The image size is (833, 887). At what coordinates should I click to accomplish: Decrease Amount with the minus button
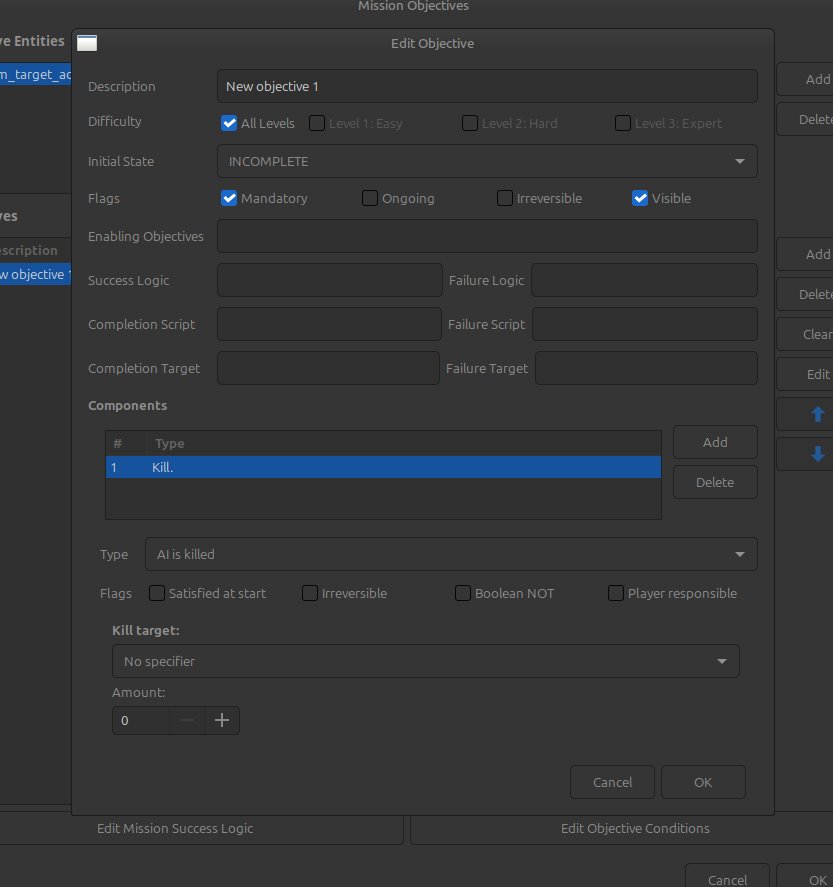tap(187, 720)
